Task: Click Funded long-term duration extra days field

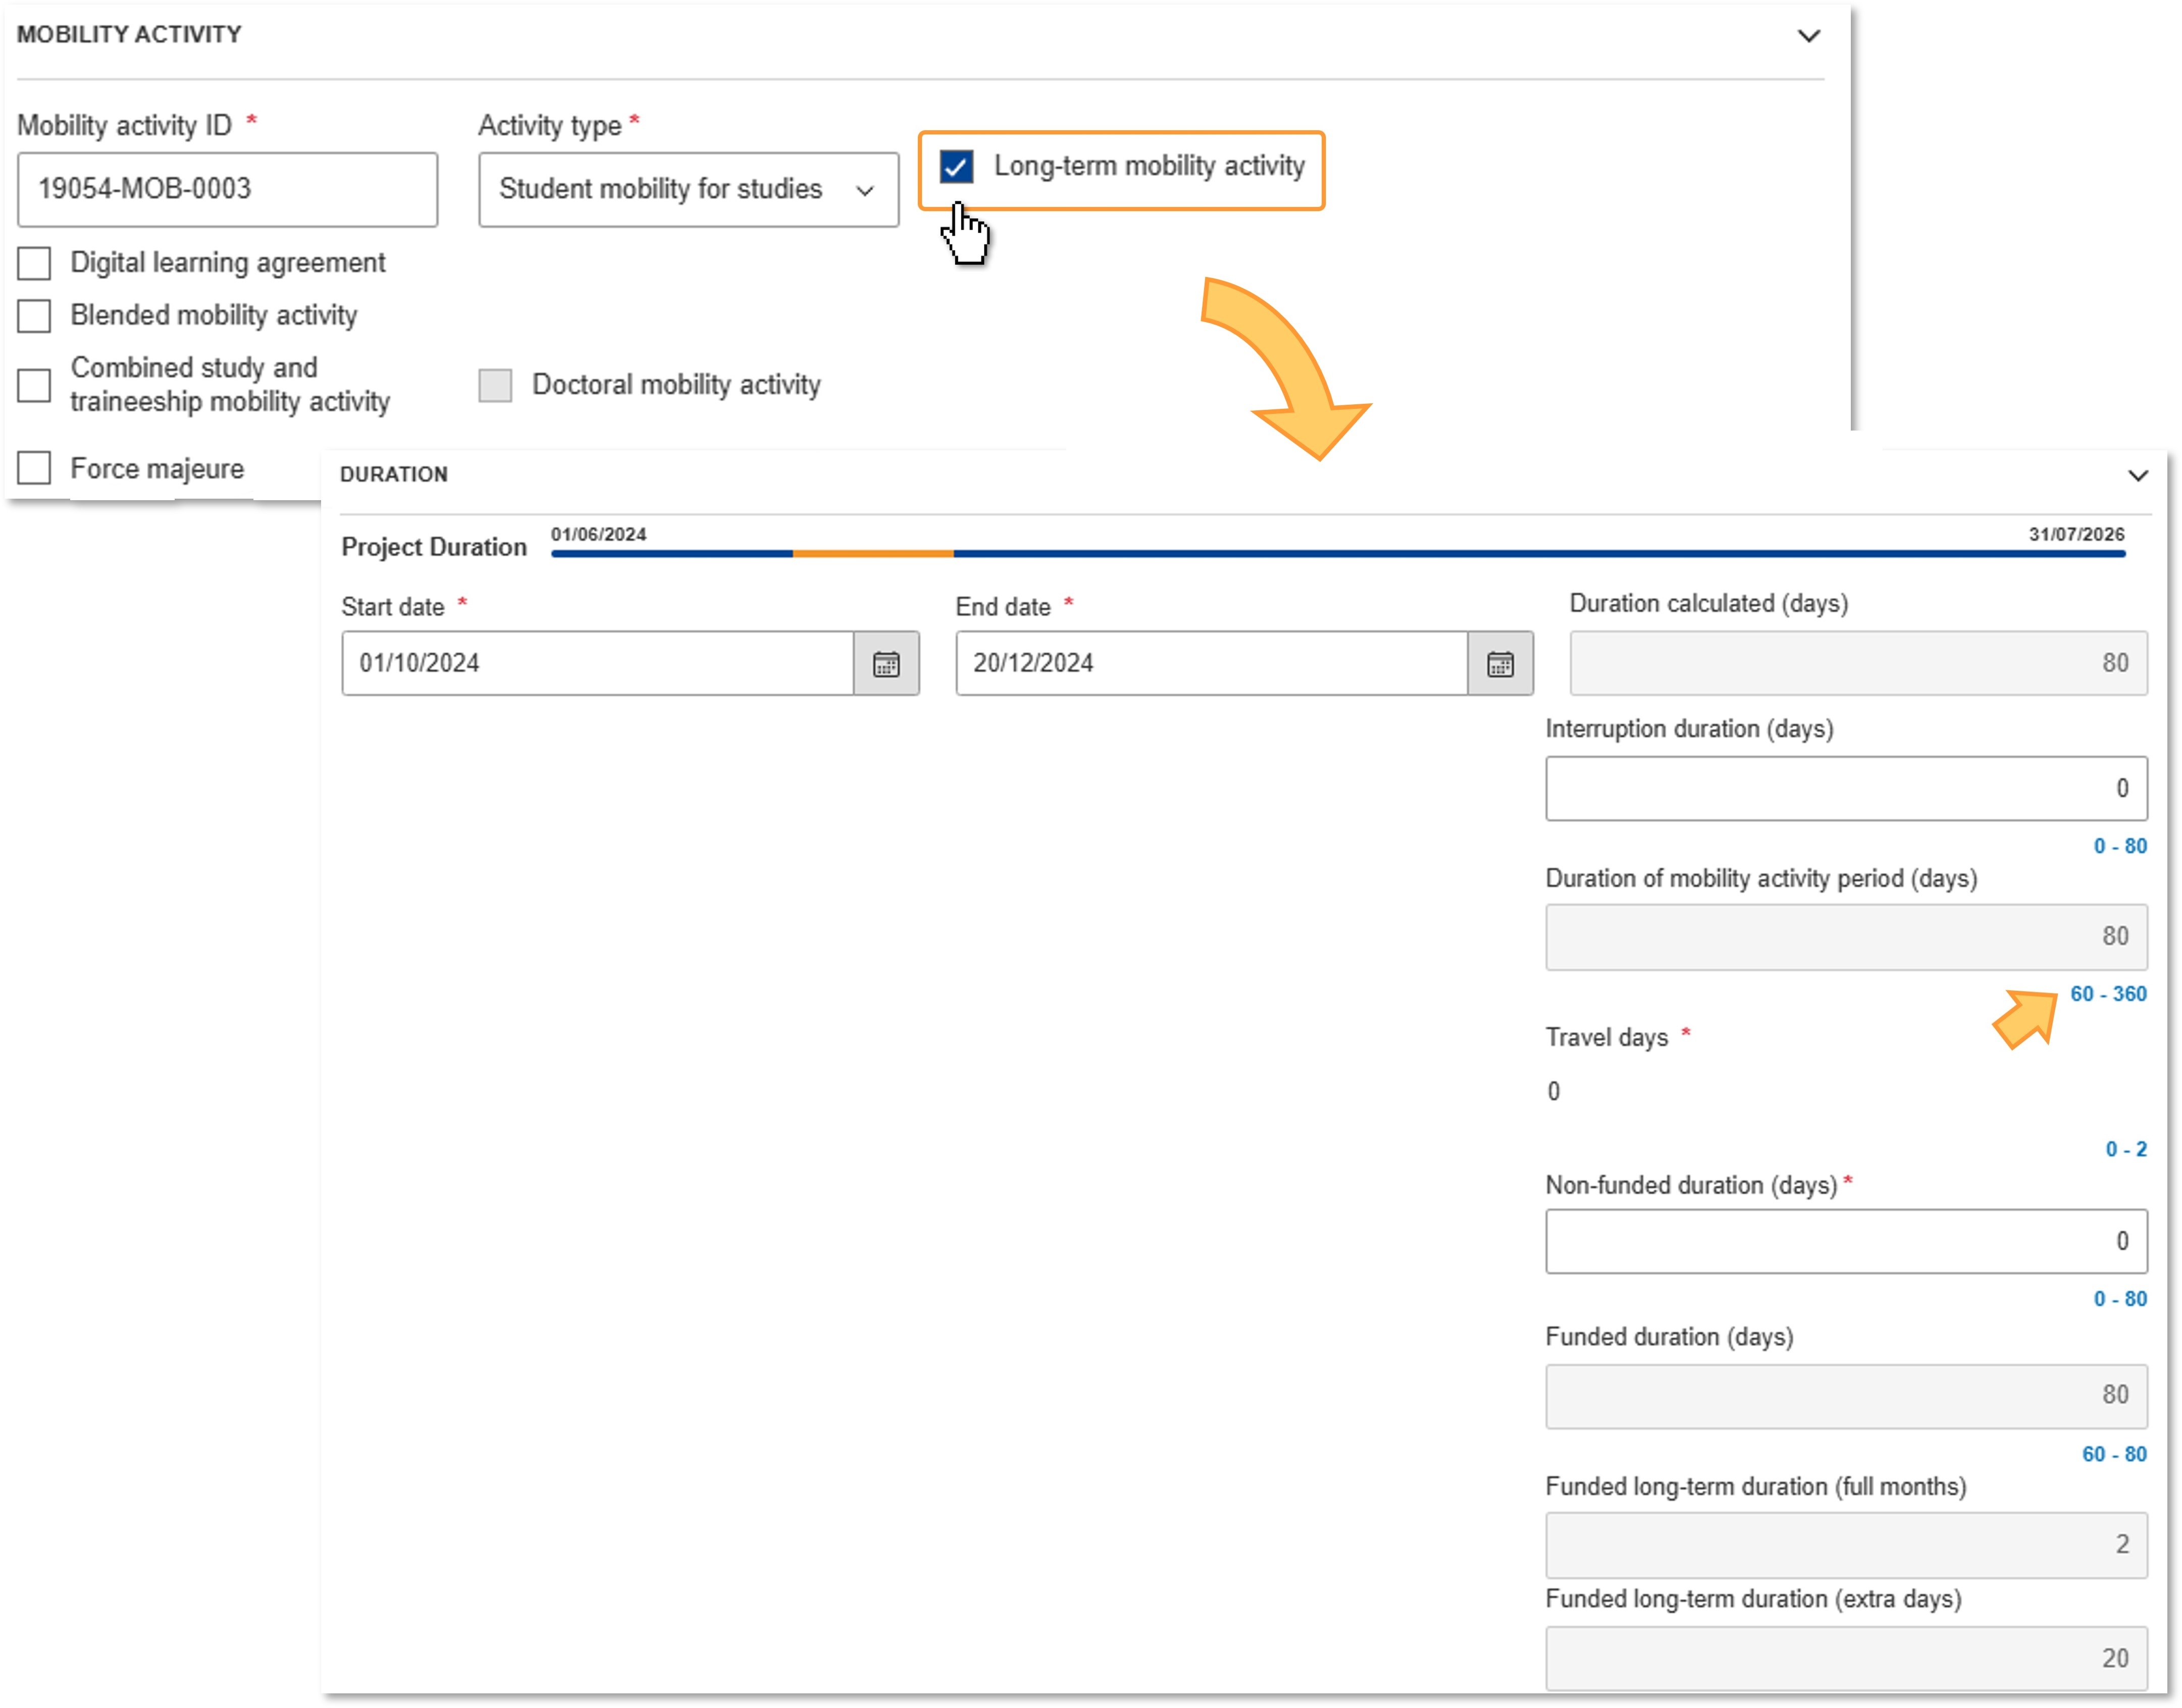Action: 1846,1659
